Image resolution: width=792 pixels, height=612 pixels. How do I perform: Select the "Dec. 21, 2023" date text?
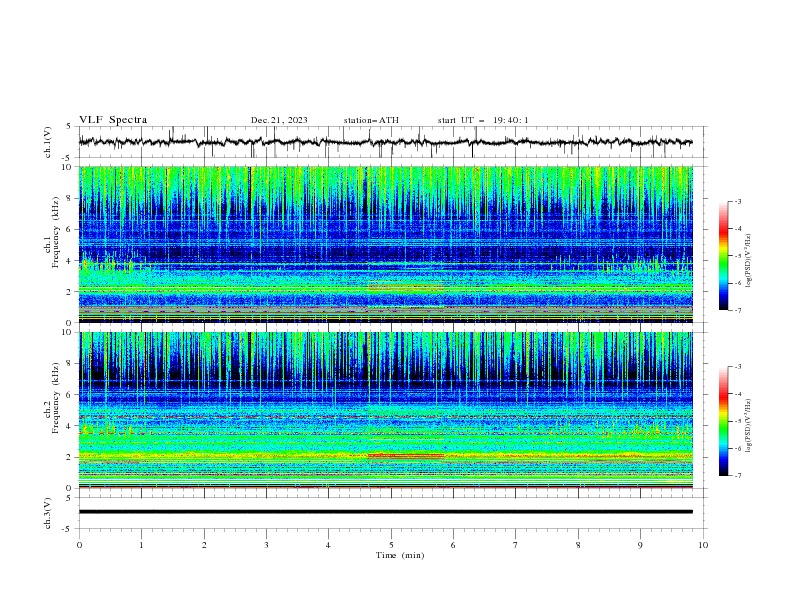[279, 120]
